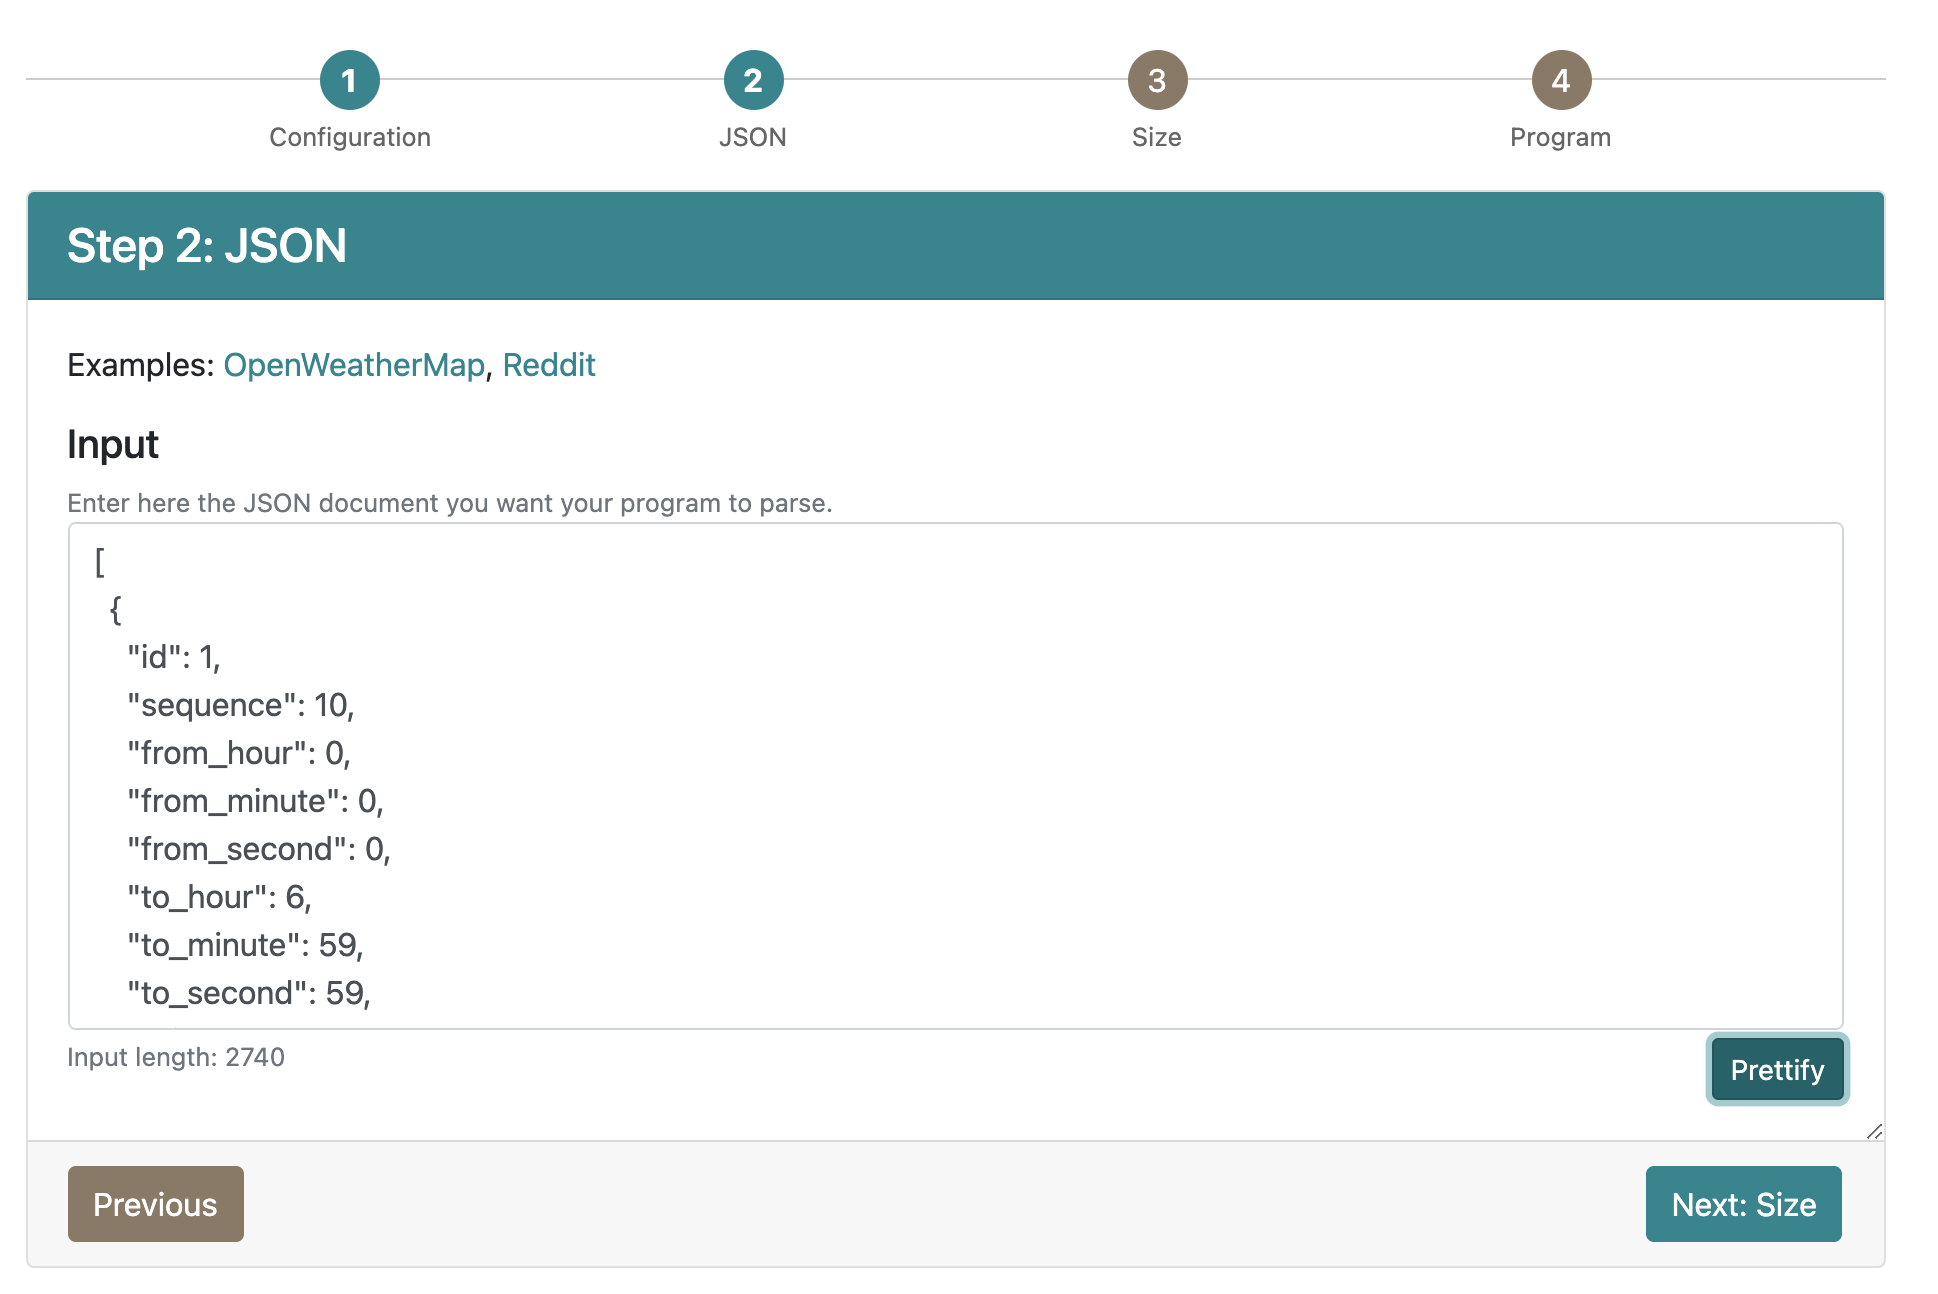This screenshot has width=1938, height=1294.
Task: Click the Input length: 2740 text
Action: (176, 1057)
